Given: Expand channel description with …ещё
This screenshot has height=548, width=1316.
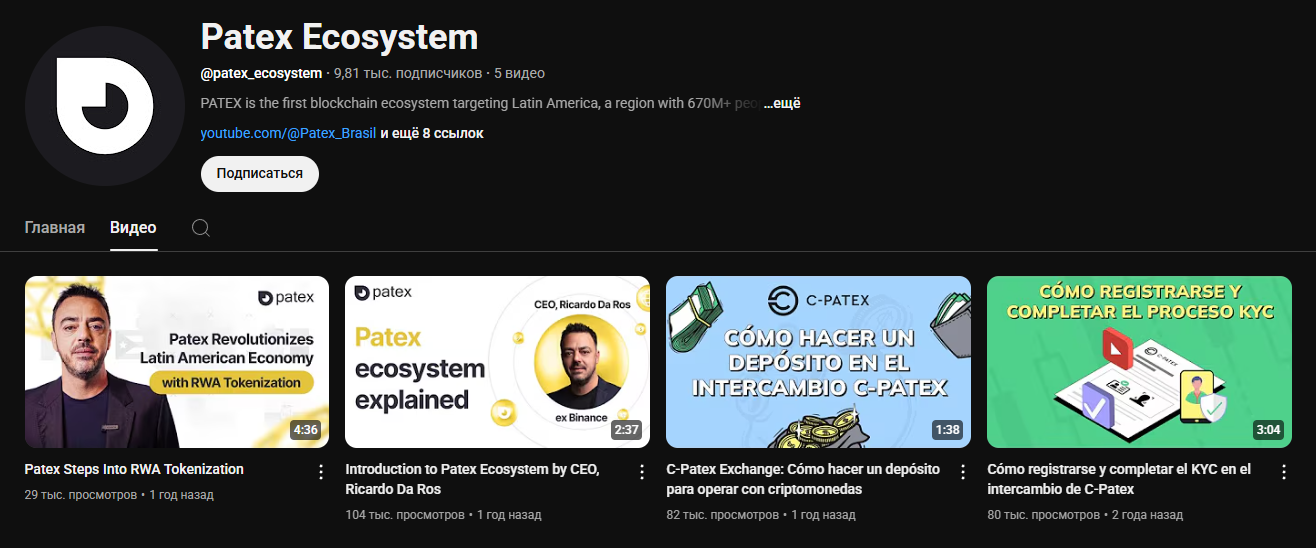Looking at the screenshot, I should [x=782, y=103].
